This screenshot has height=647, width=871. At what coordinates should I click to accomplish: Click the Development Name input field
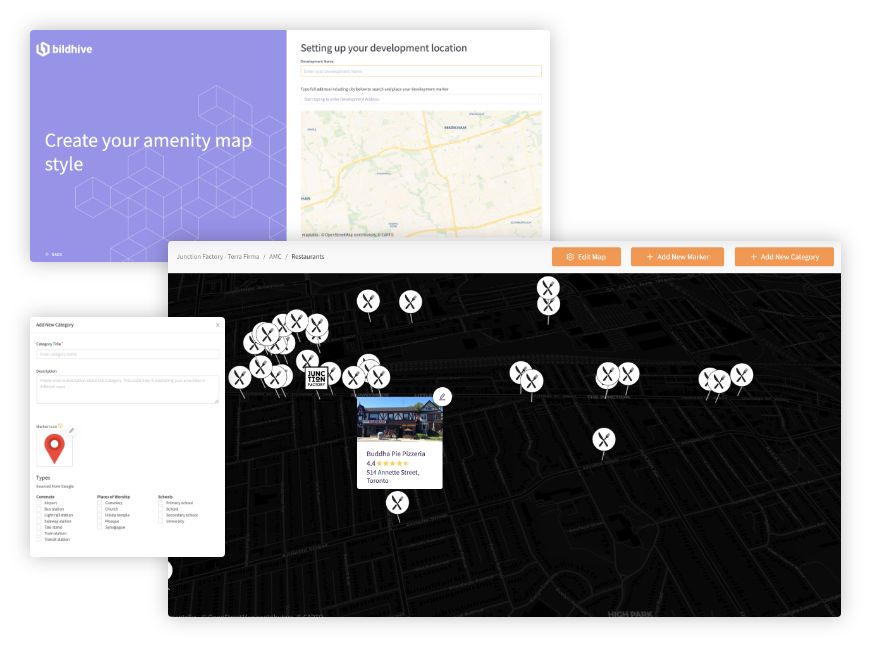[420, 71]
